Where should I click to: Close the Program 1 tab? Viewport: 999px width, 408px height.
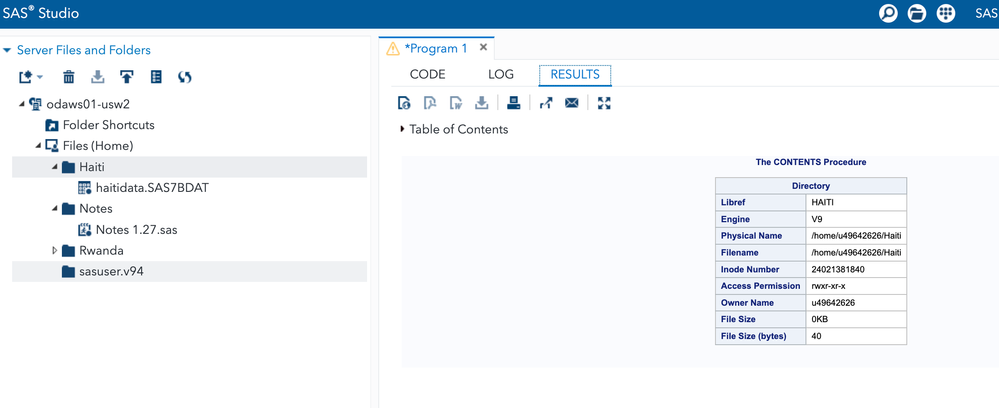point(483,47)
